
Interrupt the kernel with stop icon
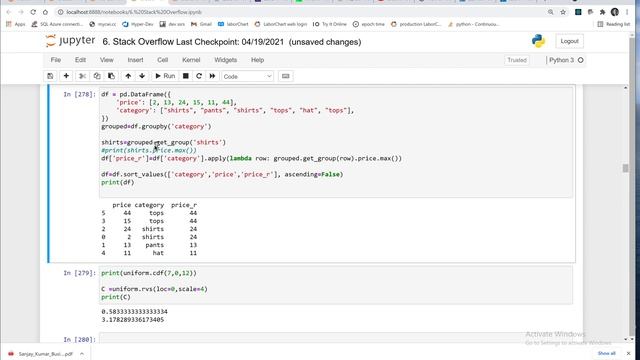click(x=185, y=76)
